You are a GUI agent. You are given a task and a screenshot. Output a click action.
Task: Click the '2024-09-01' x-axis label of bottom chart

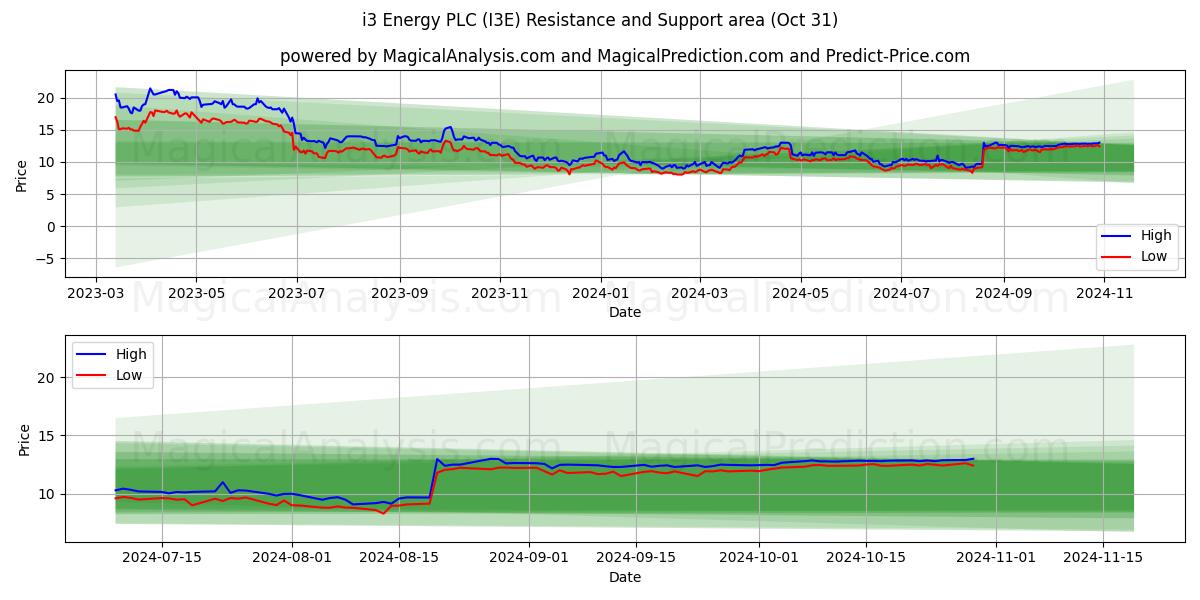click(x=529, y=559)
